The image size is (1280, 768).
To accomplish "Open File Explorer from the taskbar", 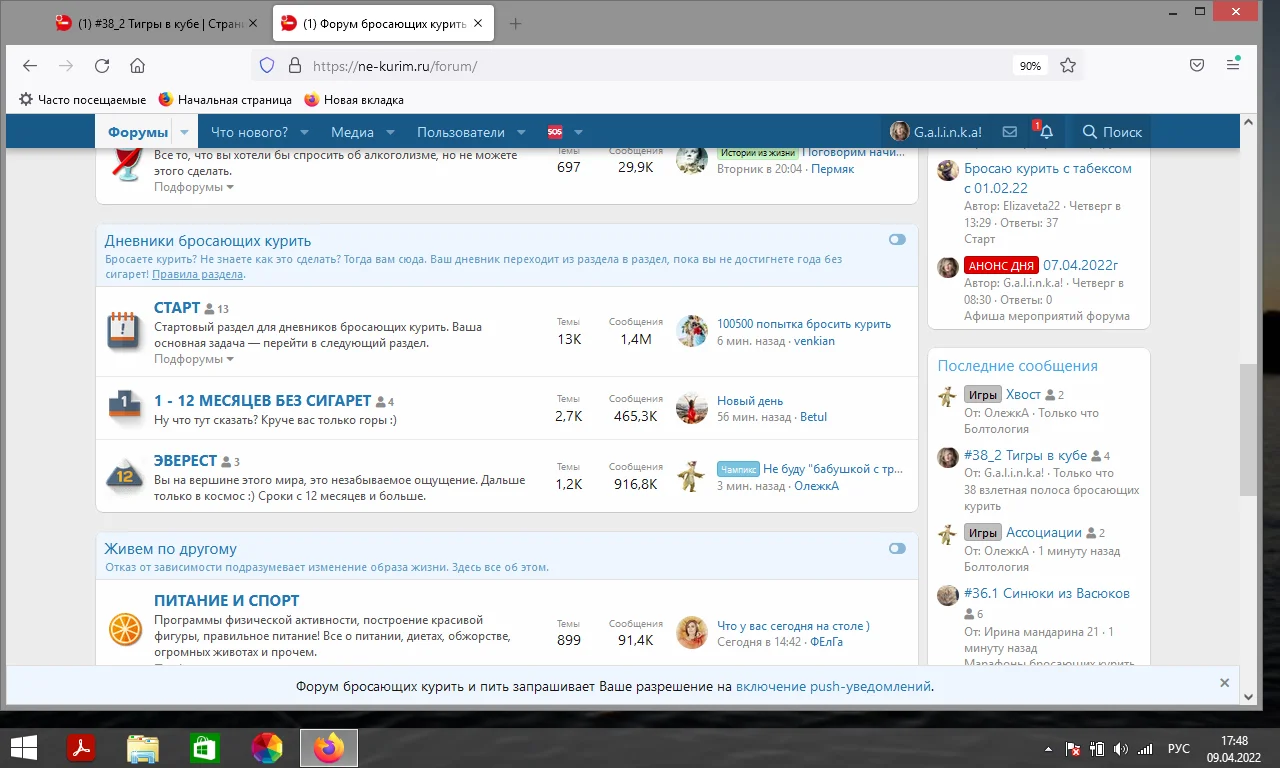I will (x=142, y=747).
